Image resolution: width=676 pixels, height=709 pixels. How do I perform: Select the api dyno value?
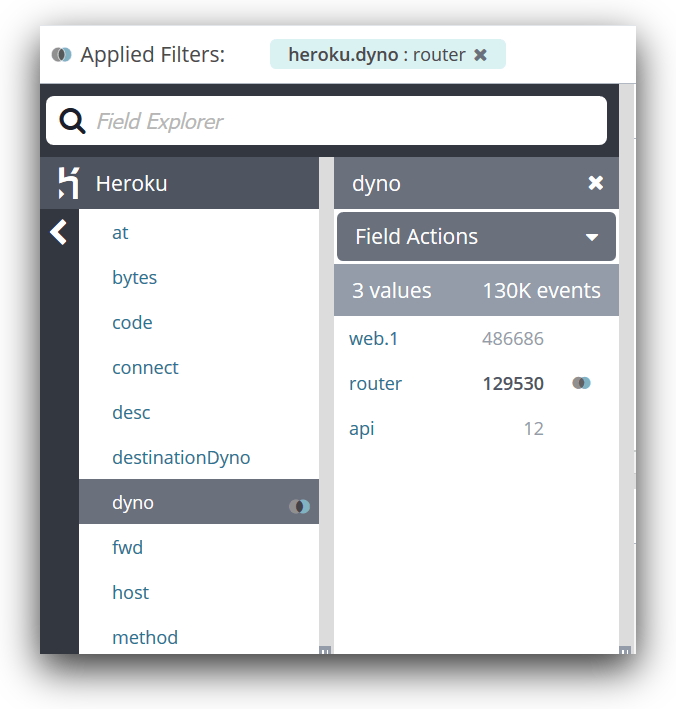[x=362, y=429]
